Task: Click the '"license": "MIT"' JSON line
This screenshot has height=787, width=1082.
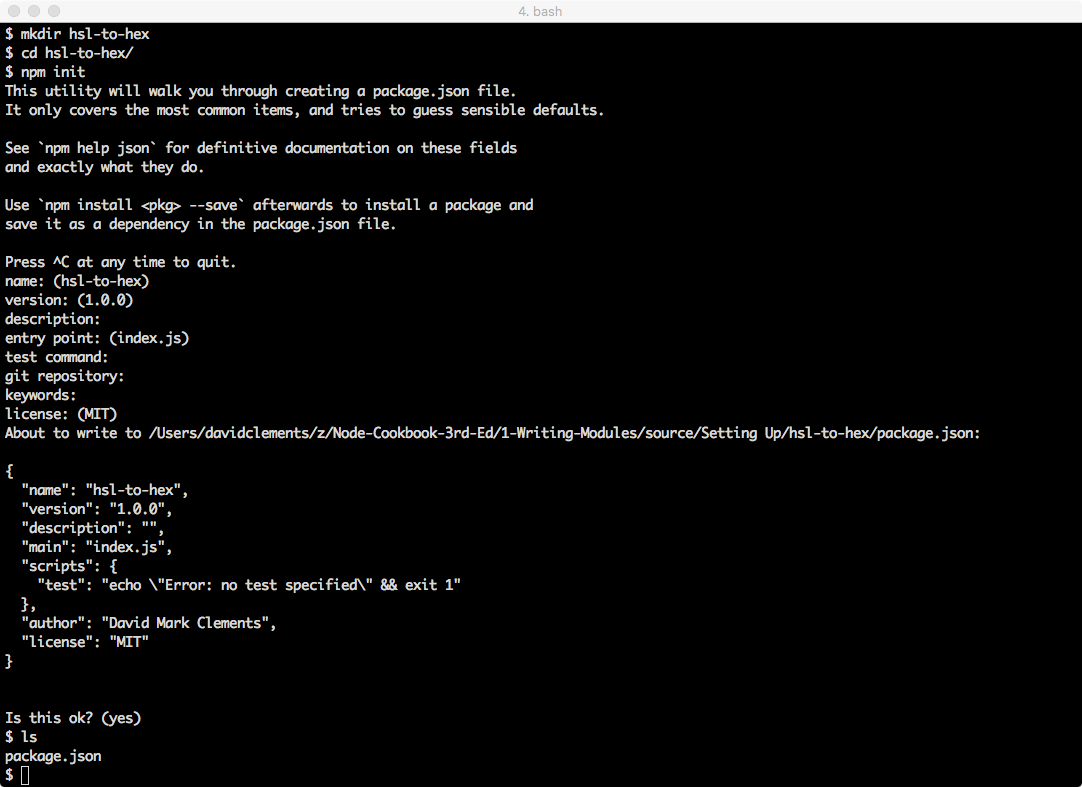Action: tap(85, 642)
